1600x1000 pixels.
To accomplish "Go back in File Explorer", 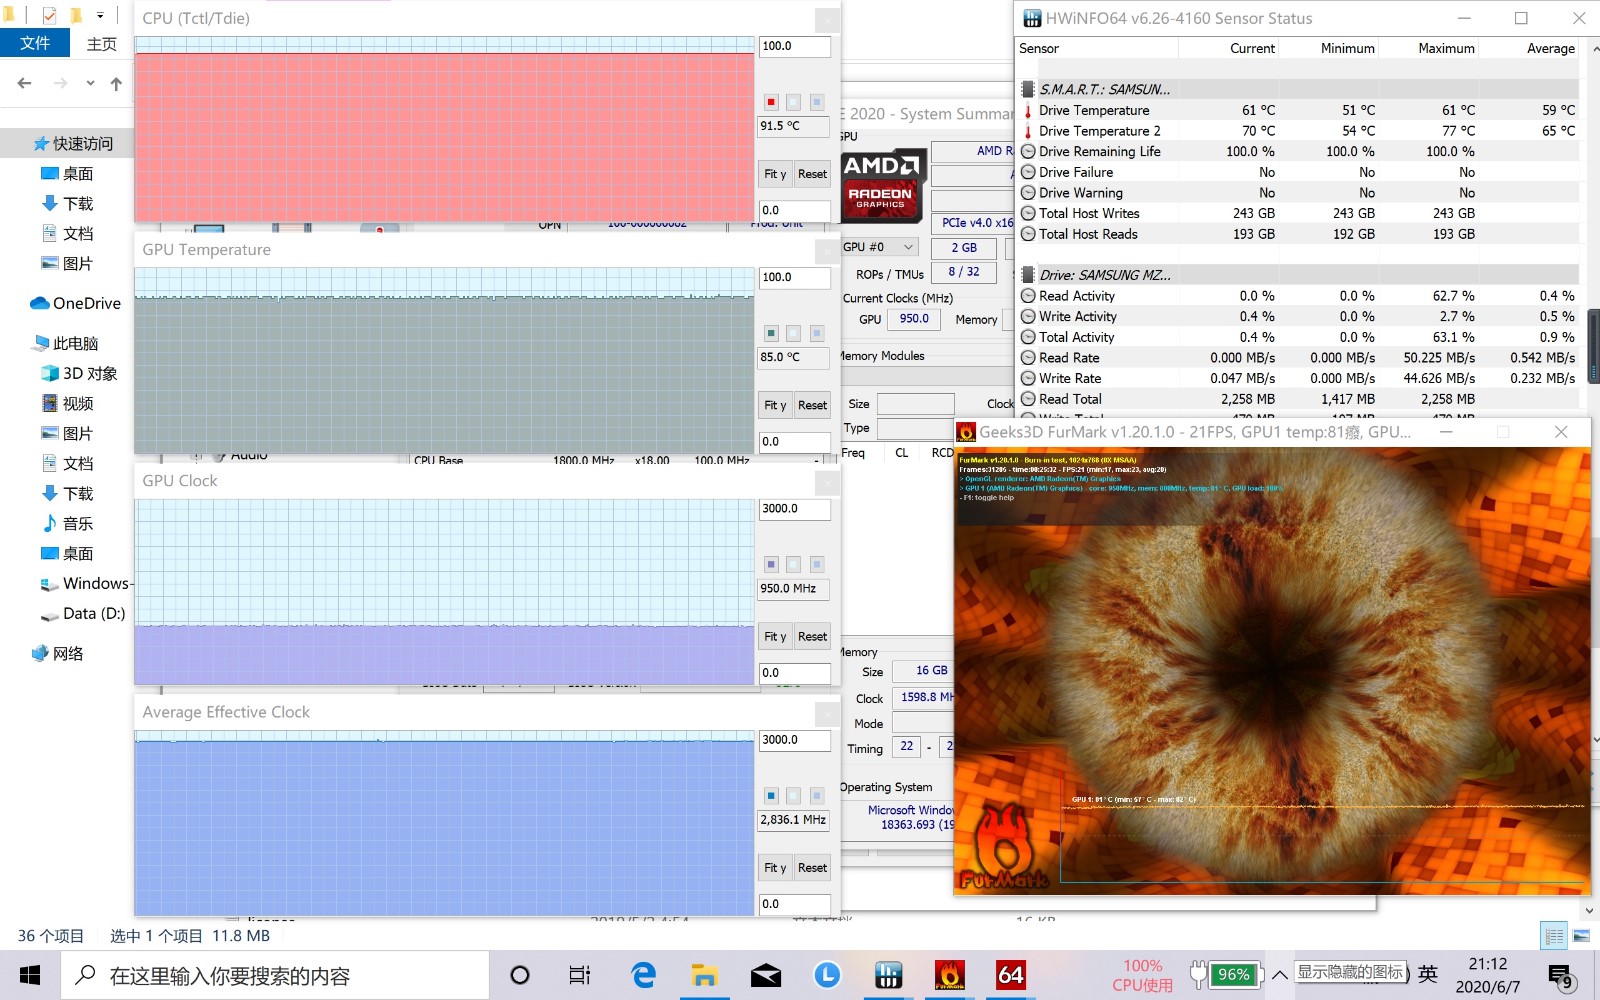I will (x=25, y=83).
